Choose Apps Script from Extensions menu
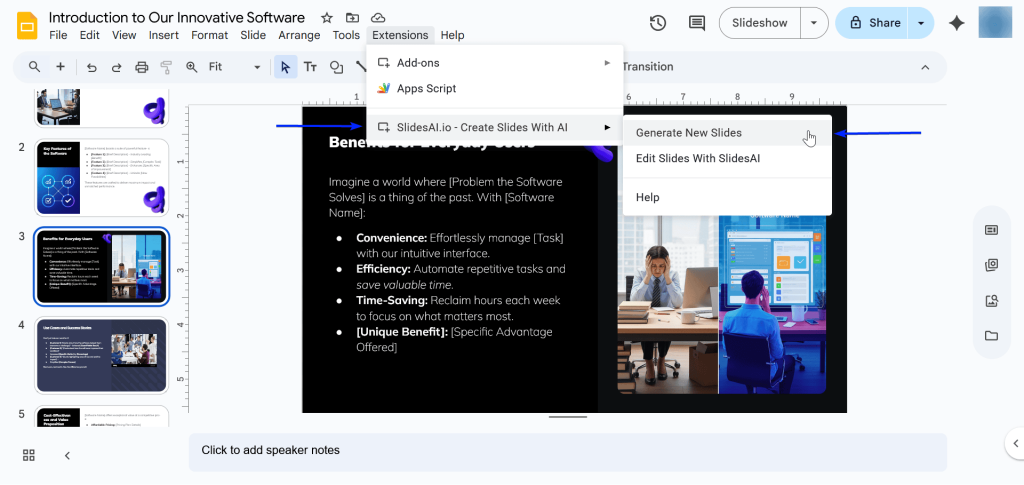Image resolution: width=1024 pixels, height=485 pixels. 426,88
